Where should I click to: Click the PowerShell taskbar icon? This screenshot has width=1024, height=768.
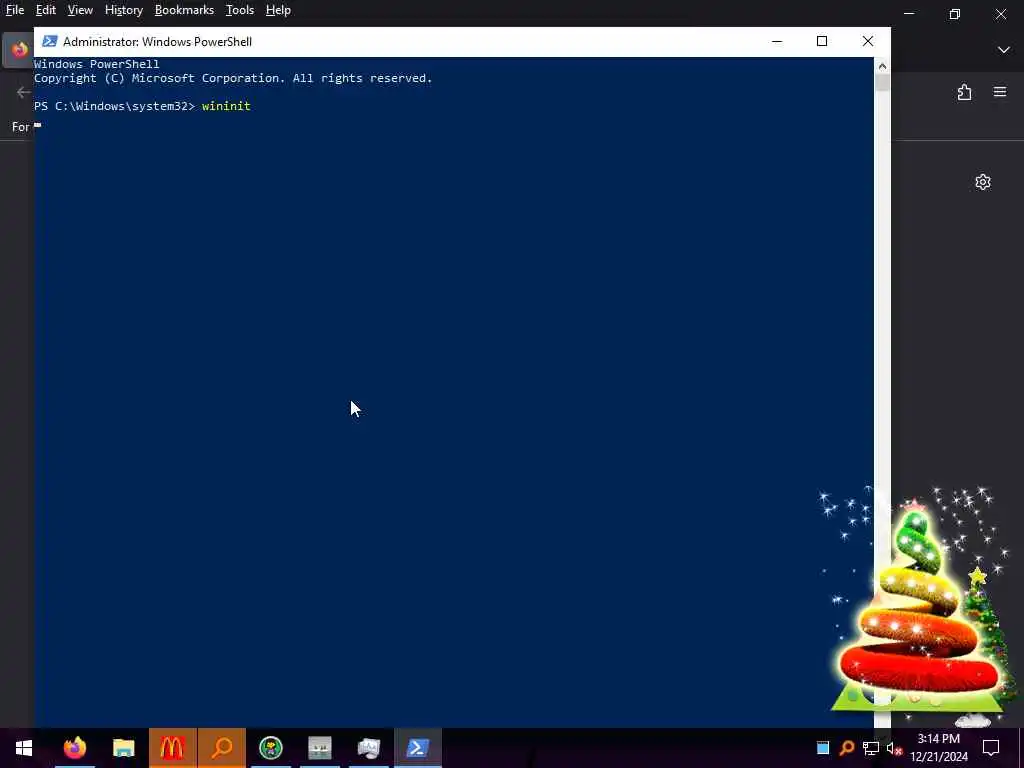click(x=418, y=748)
